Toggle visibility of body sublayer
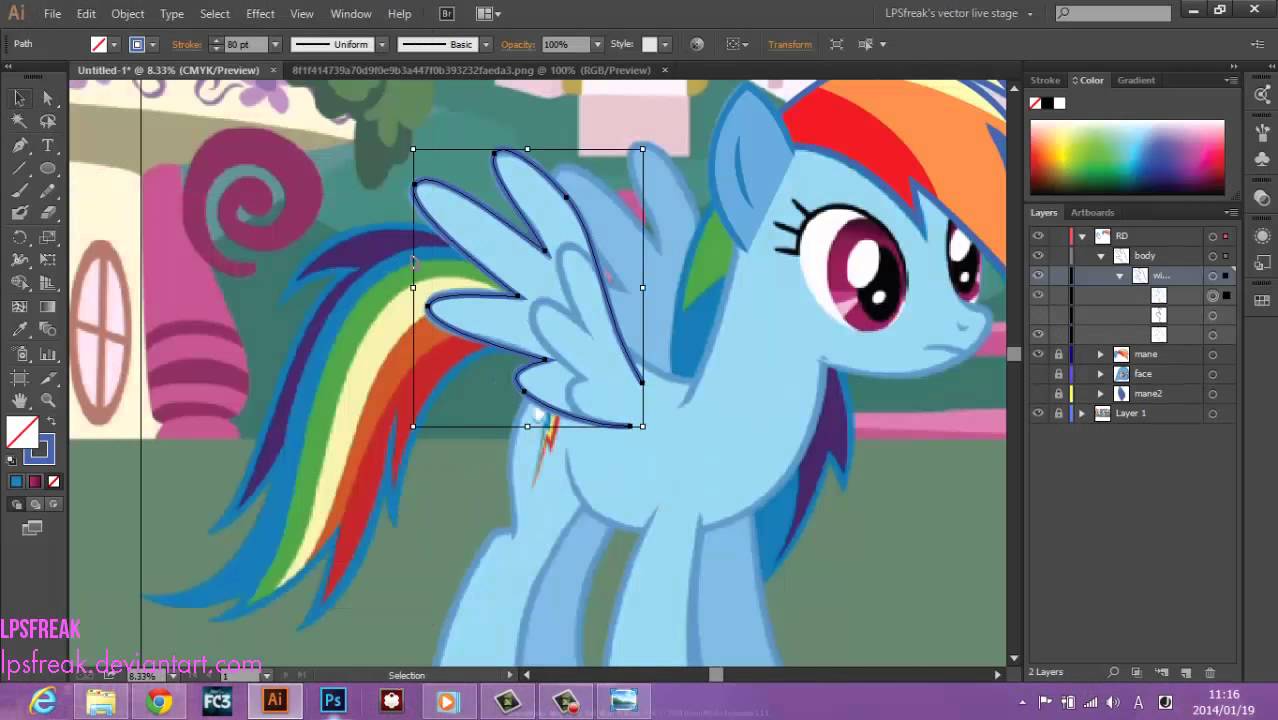1278x720 pixels. tap(1038, 256)
